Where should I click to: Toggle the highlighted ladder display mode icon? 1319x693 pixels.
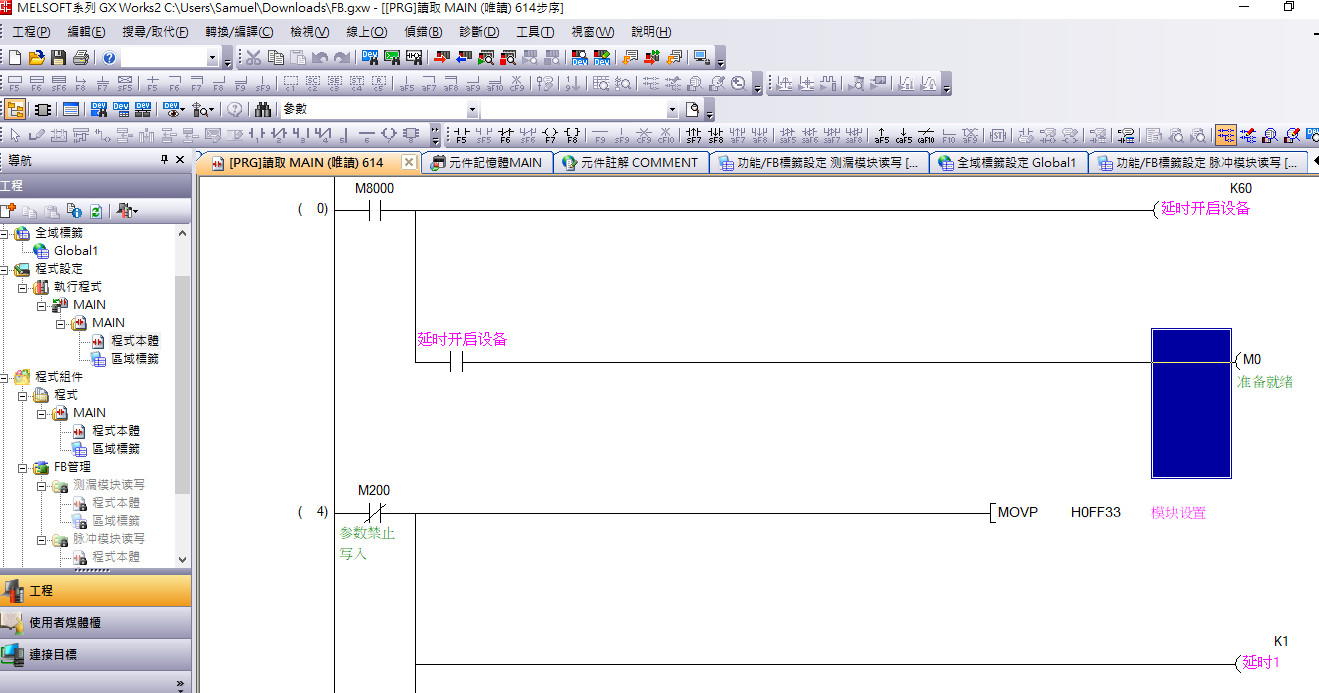pos(1226,135)
